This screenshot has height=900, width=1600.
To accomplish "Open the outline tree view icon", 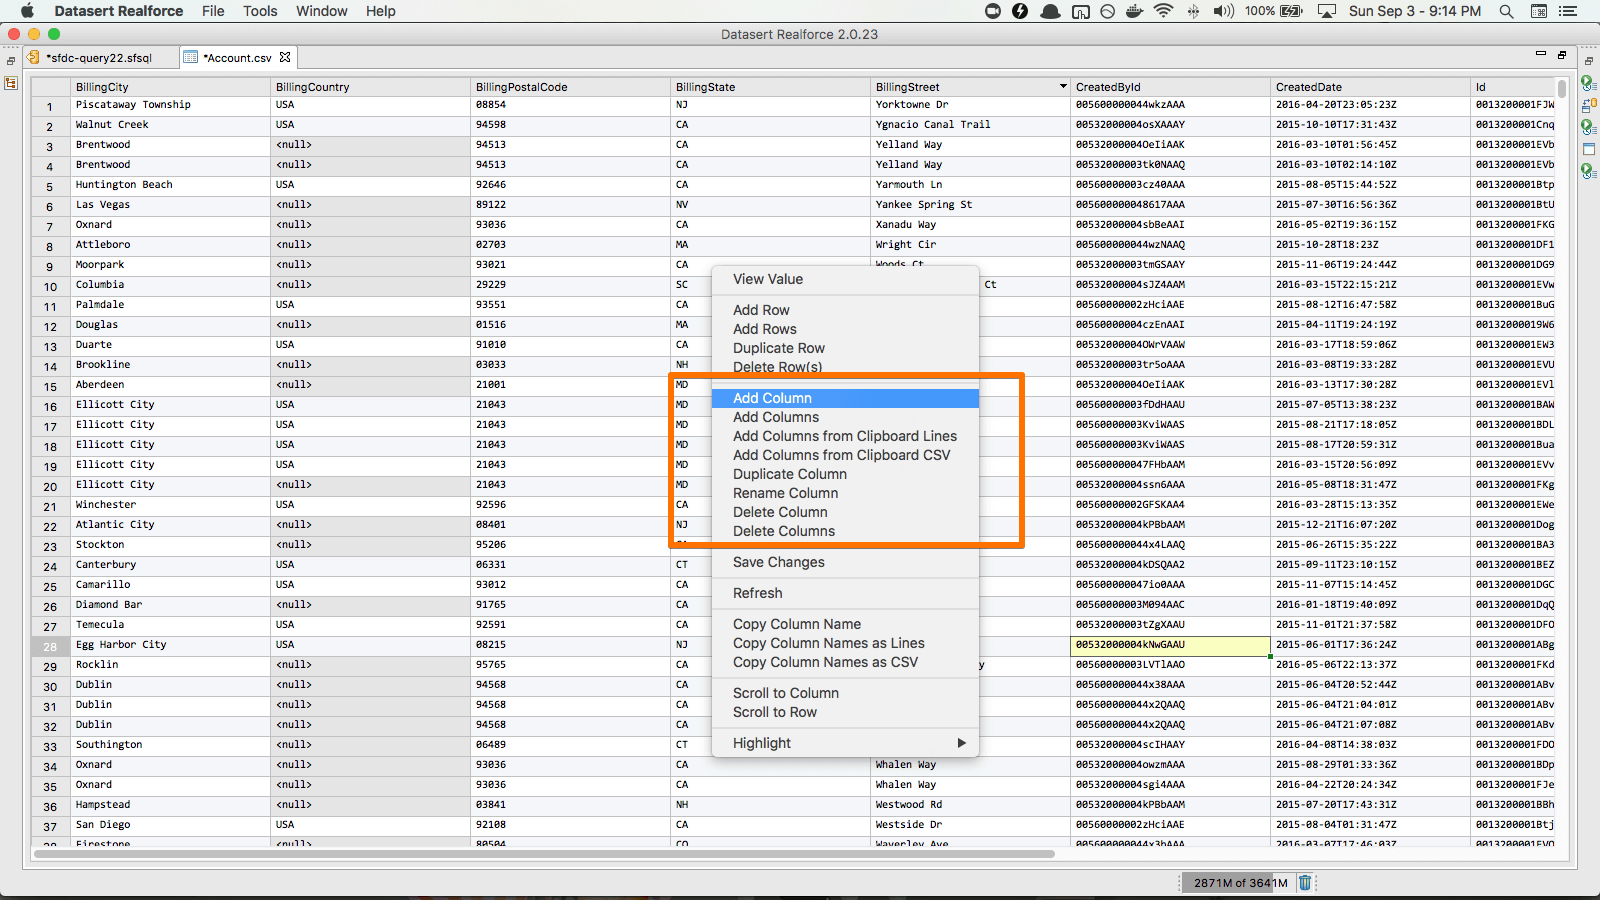I will (x=11, y=83).
